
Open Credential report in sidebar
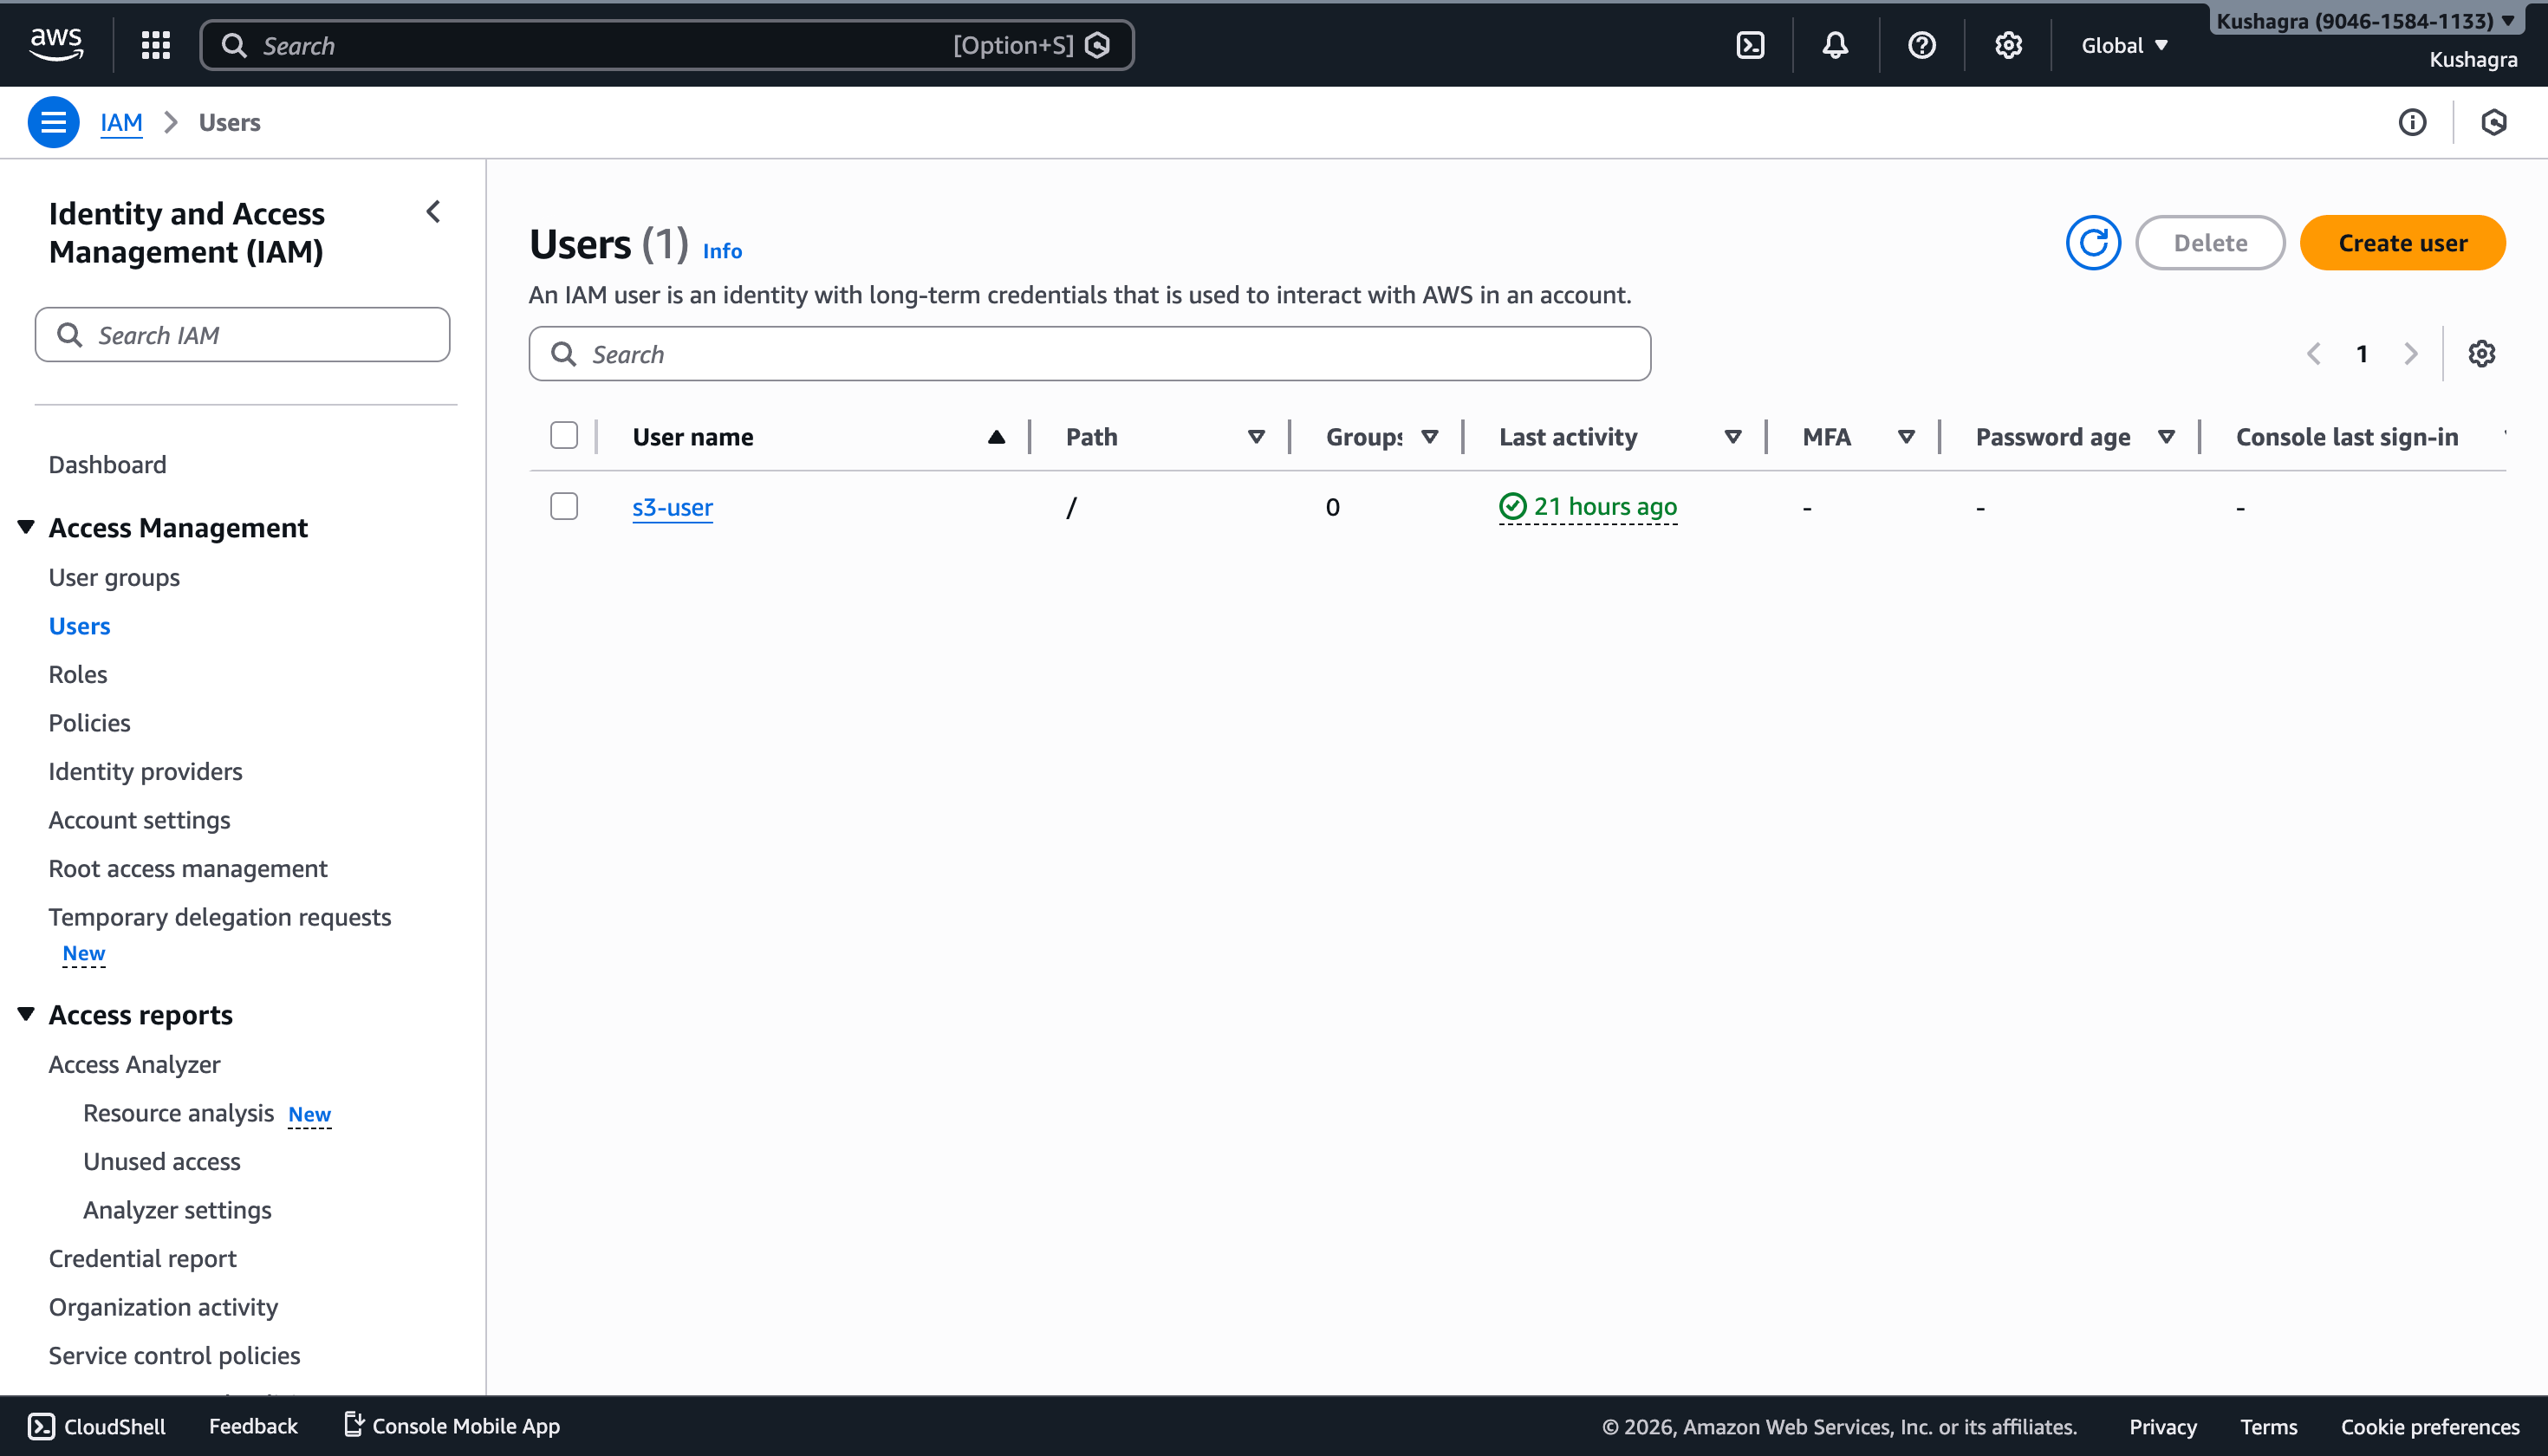142,1258
